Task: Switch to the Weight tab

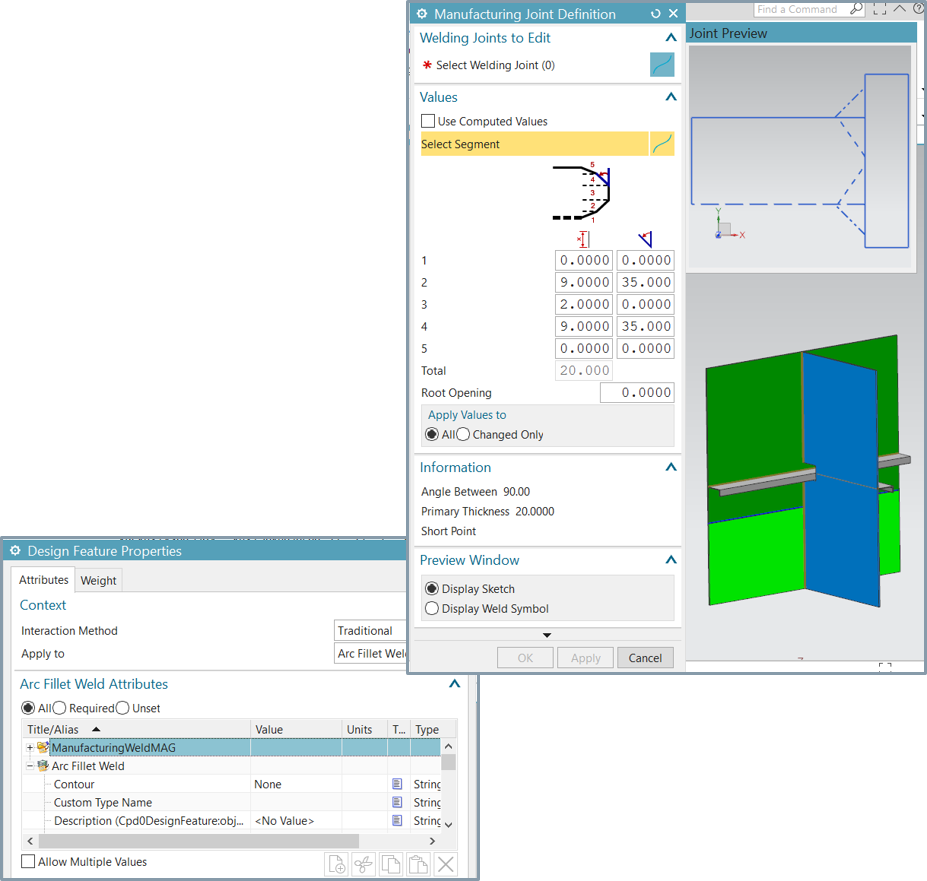Action: 98,580
